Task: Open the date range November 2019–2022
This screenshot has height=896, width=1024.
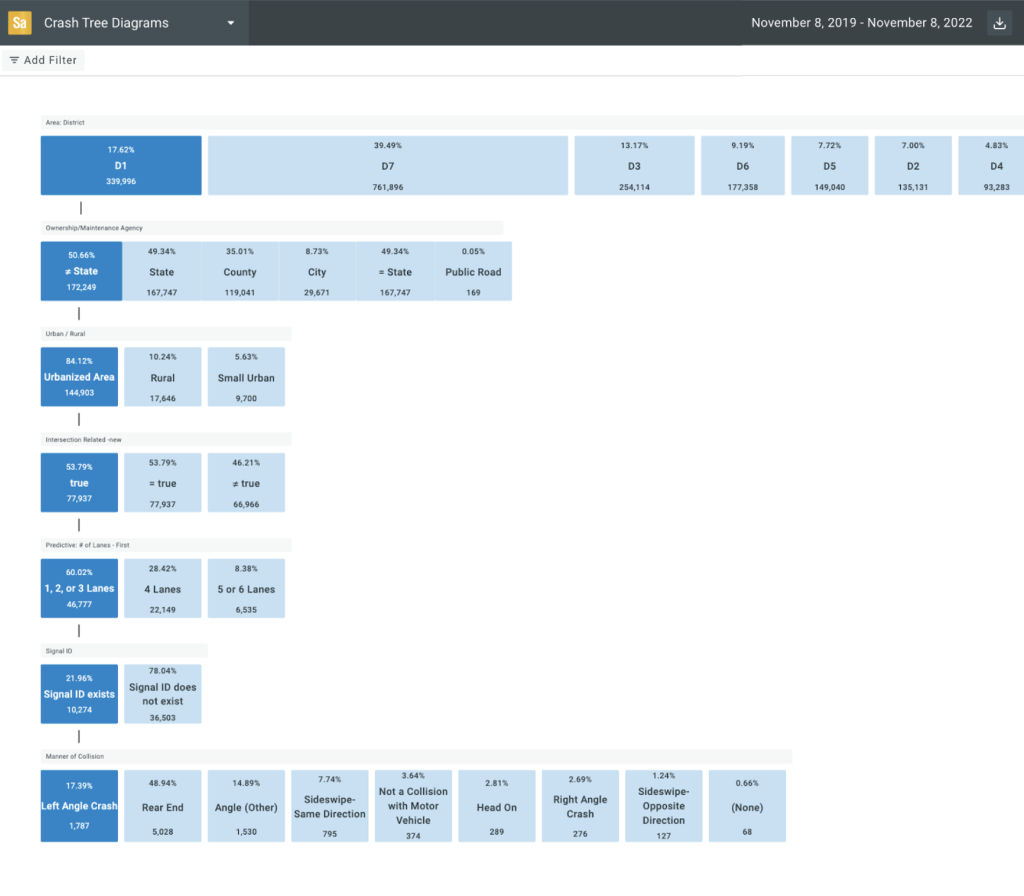Action: point(861,23)
